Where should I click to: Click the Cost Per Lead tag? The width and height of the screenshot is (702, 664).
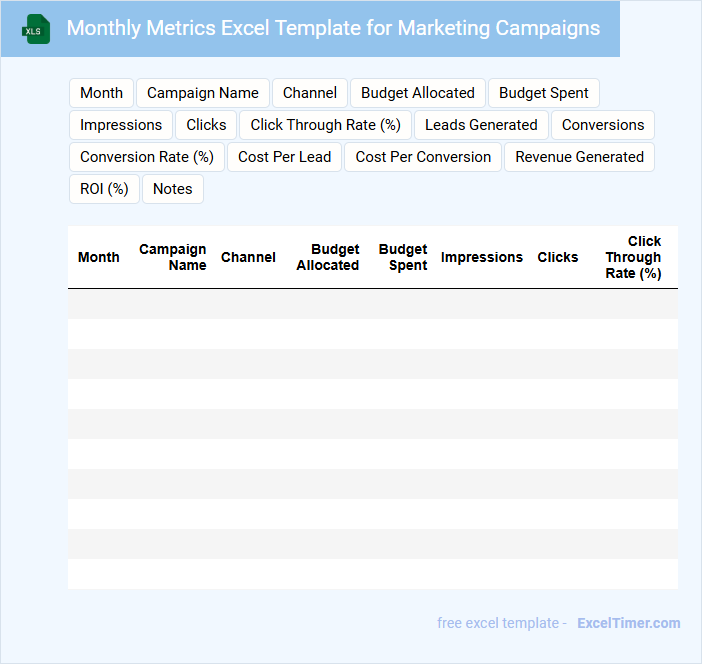pos(285,157)
